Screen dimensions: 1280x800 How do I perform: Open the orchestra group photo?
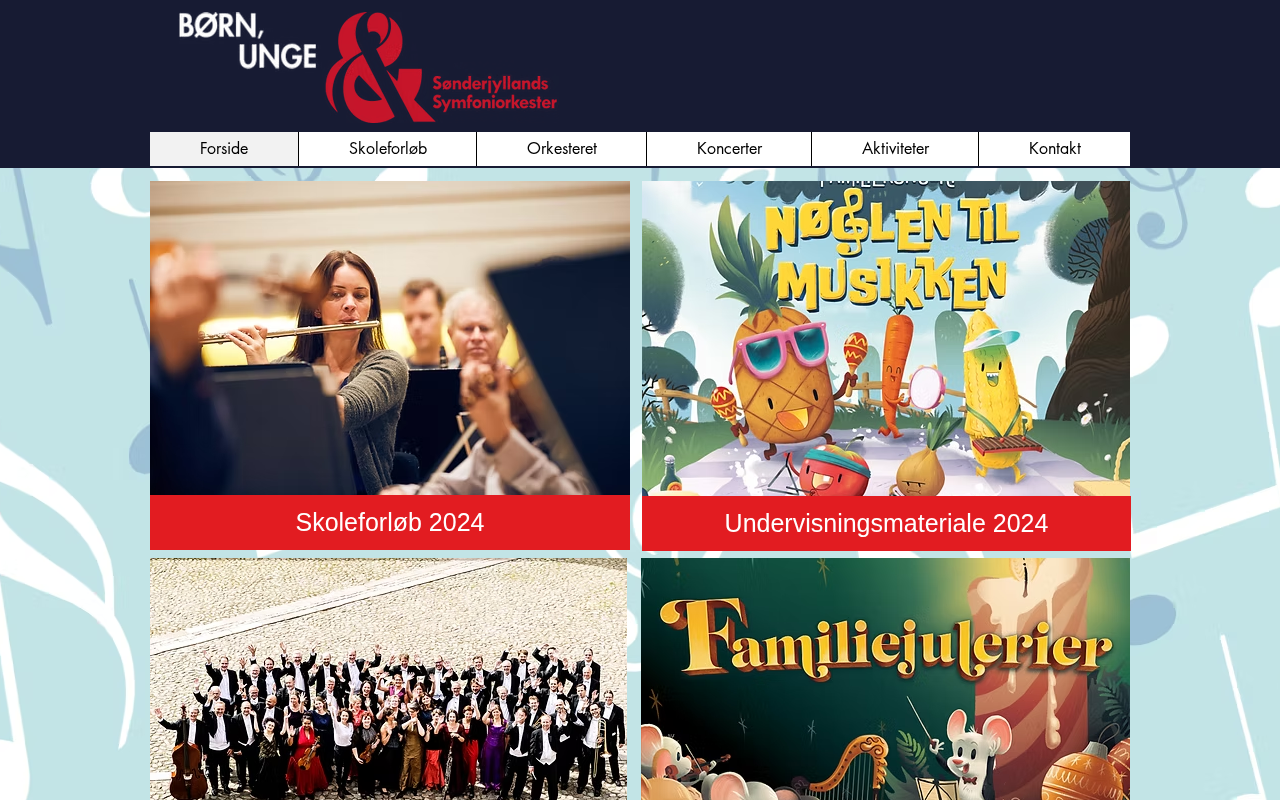(x=388, y=679)
